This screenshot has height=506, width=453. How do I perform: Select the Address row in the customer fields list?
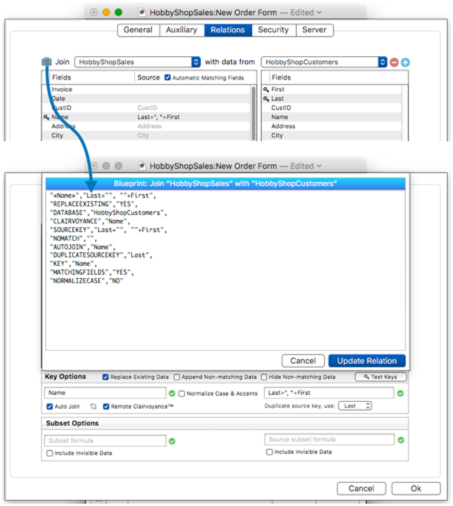(332, 126)
